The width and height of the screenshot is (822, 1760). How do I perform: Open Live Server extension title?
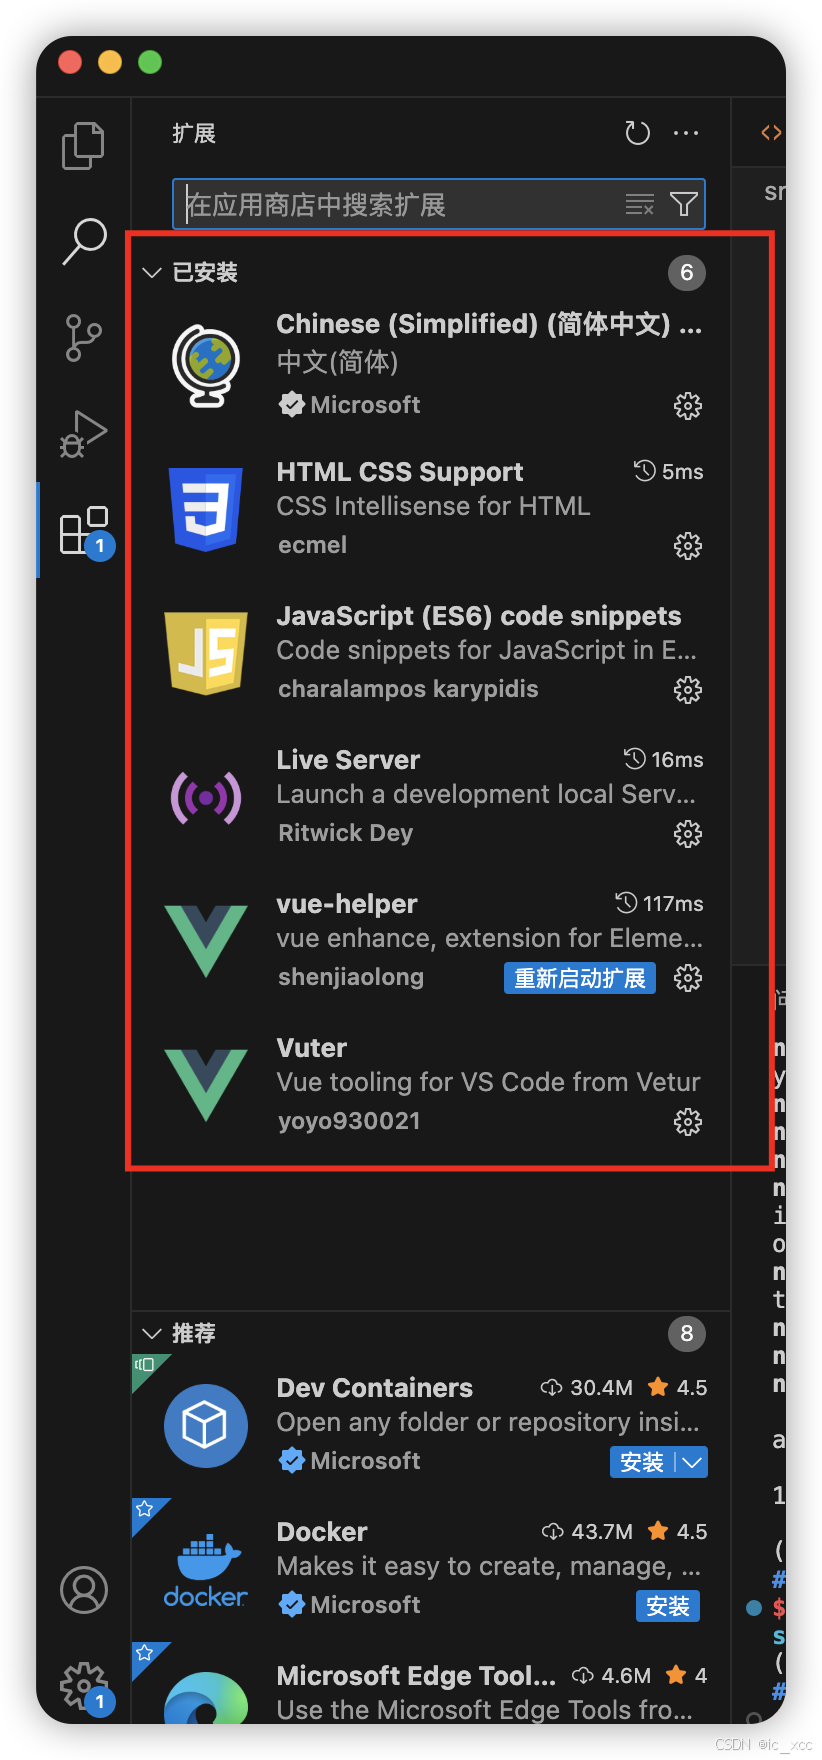(348, 760)
